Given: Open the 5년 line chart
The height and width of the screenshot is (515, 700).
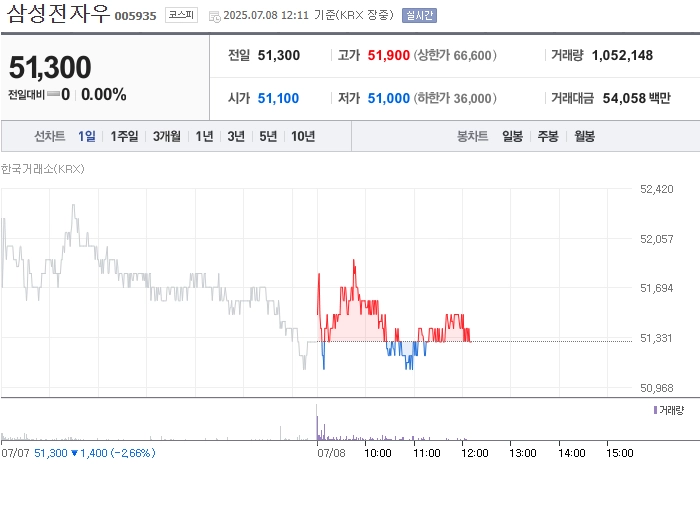Looking at the screenshot, I should point(268,136).
